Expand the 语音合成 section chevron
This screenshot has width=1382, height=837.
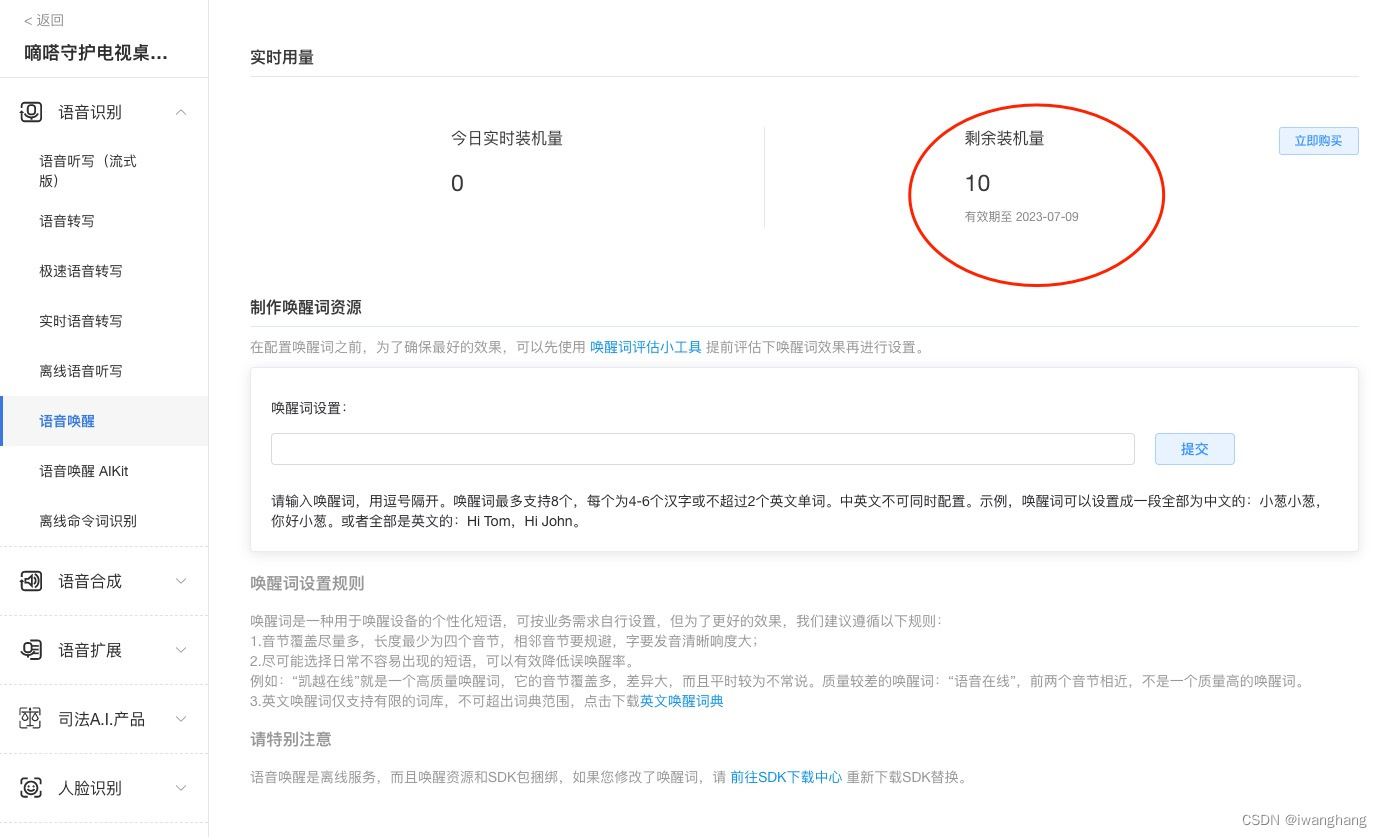181,581
